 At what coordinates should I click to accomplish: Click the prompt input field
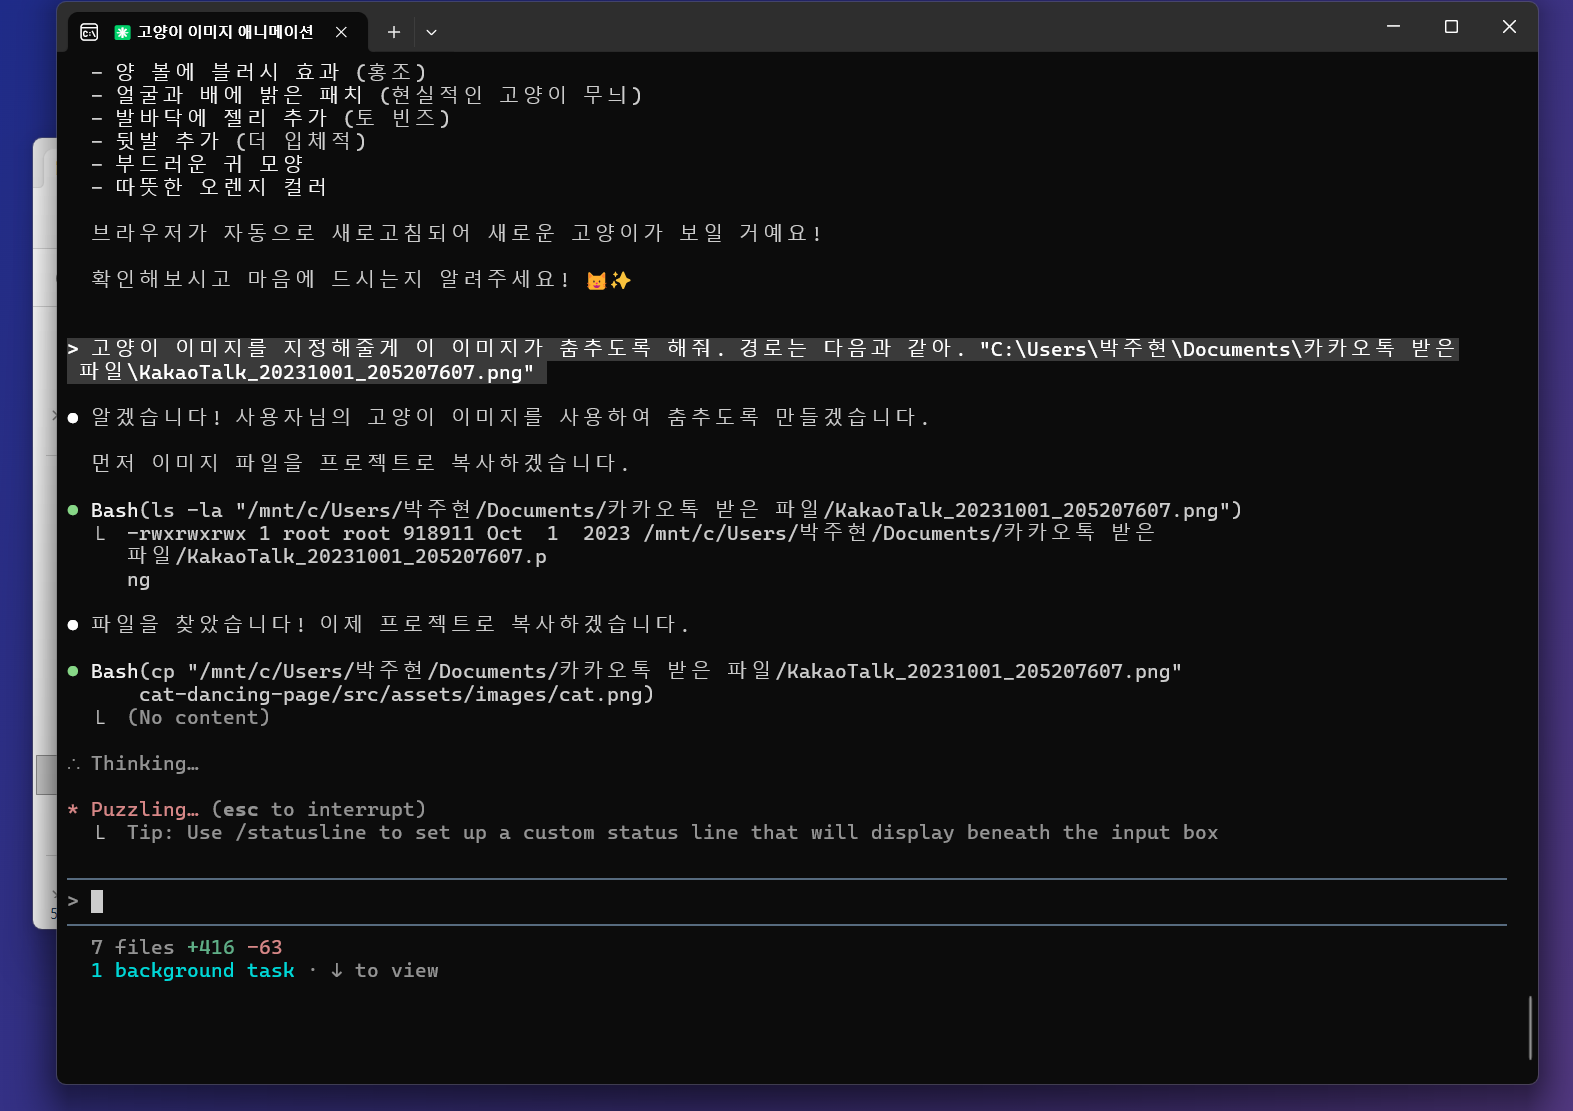(x=787, y=902)
